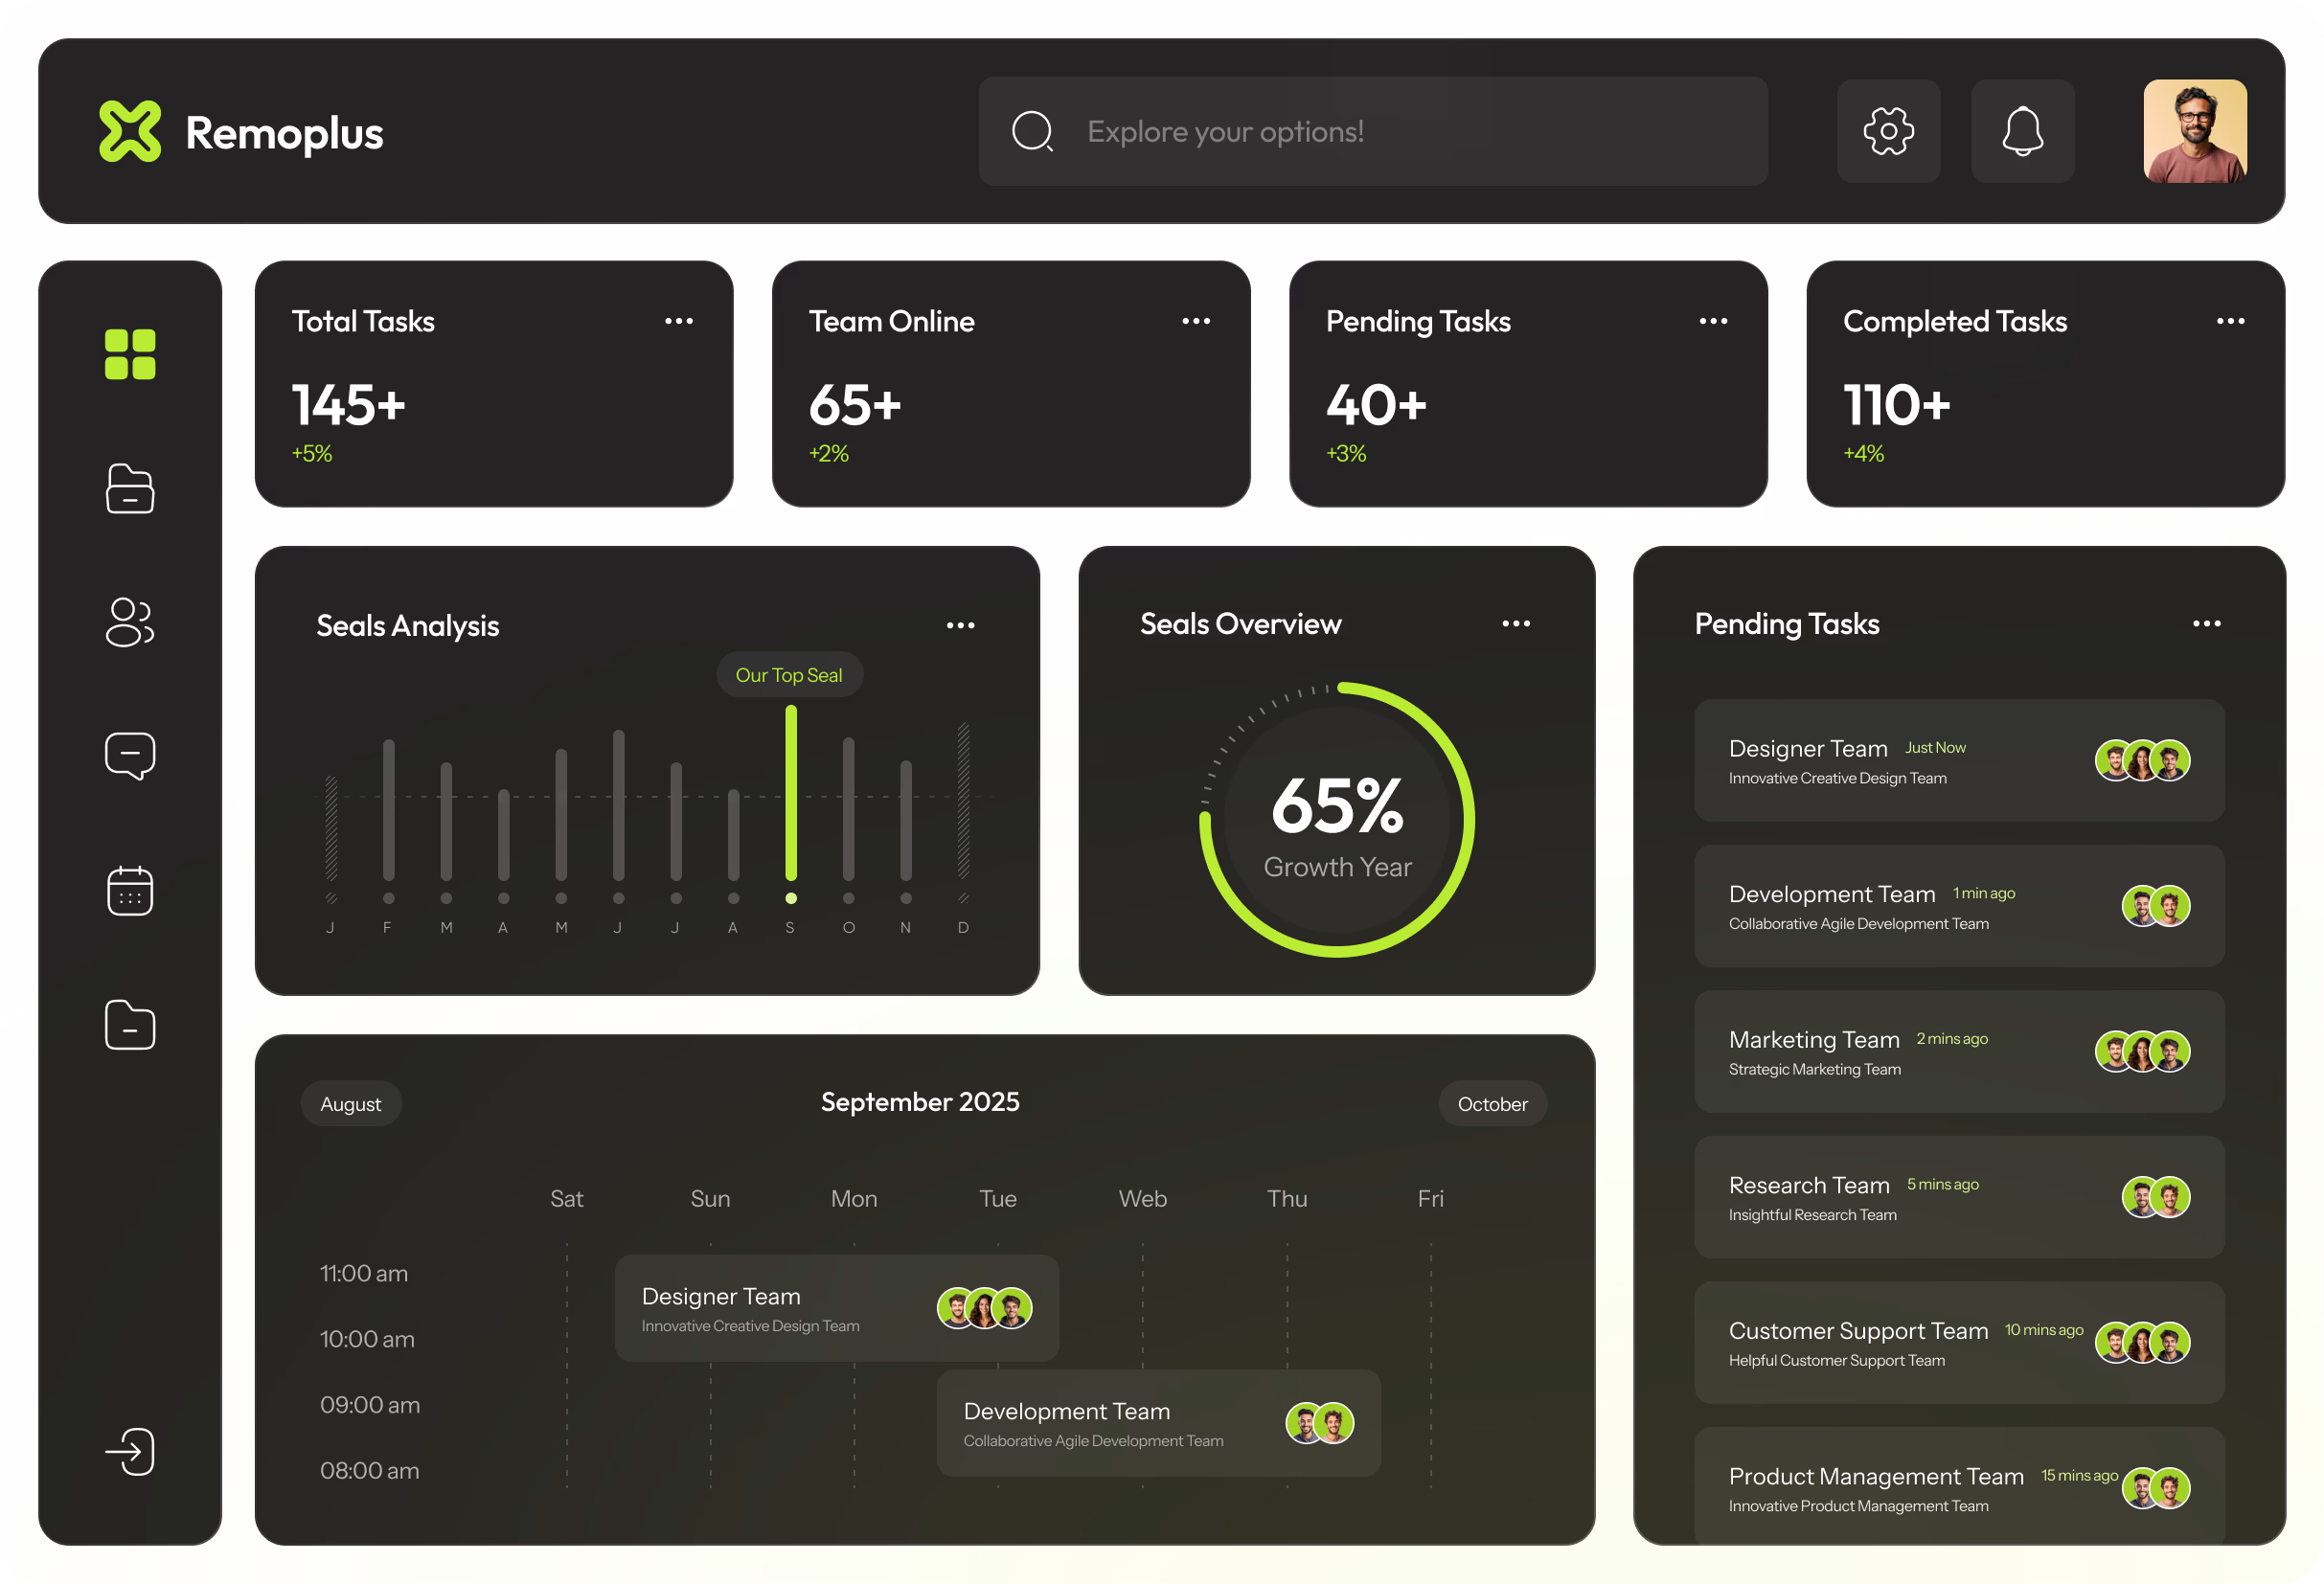Open the user profile photo
Screen dimensions: 2324x1584
(x=2194, y=131)
